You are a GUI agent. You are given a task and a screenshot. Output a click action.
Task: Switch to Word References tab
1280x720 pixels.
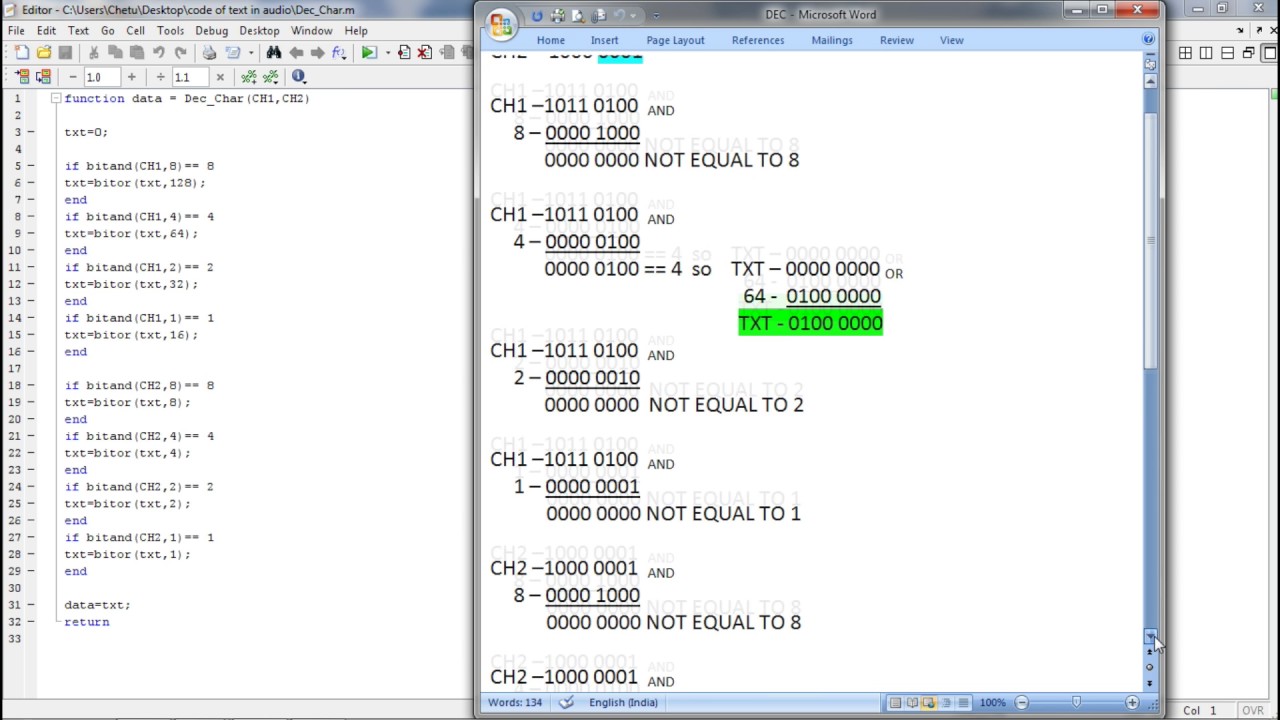point(758,40)
